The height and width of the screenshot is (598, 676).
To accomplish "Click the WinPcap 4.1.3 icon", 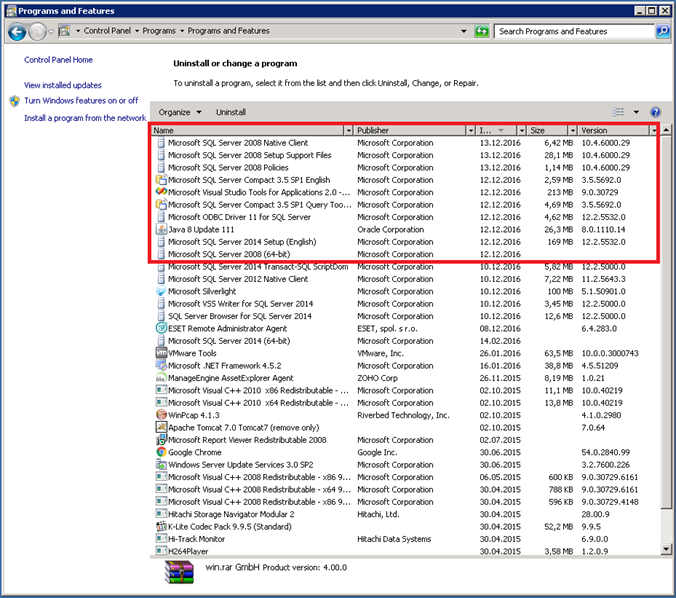I will coord(161,415).
